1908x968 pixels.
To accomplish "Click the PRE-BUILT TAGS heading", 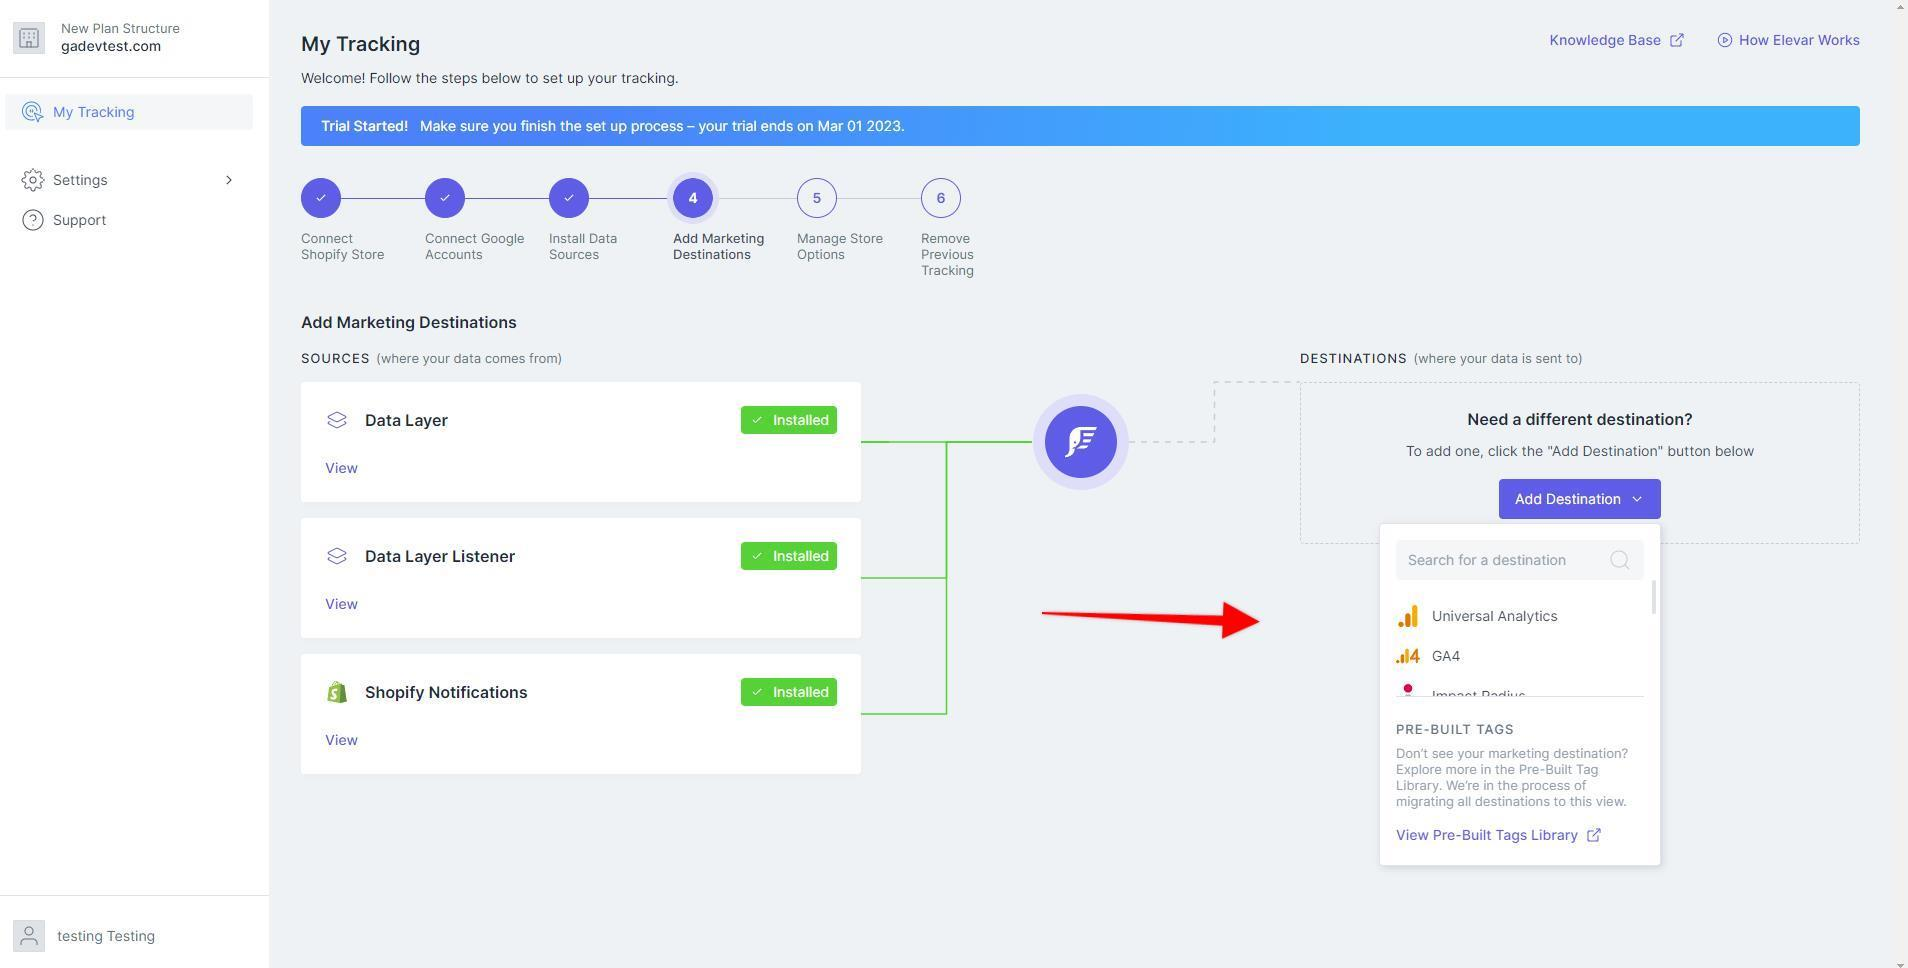I will (1455, 729).
